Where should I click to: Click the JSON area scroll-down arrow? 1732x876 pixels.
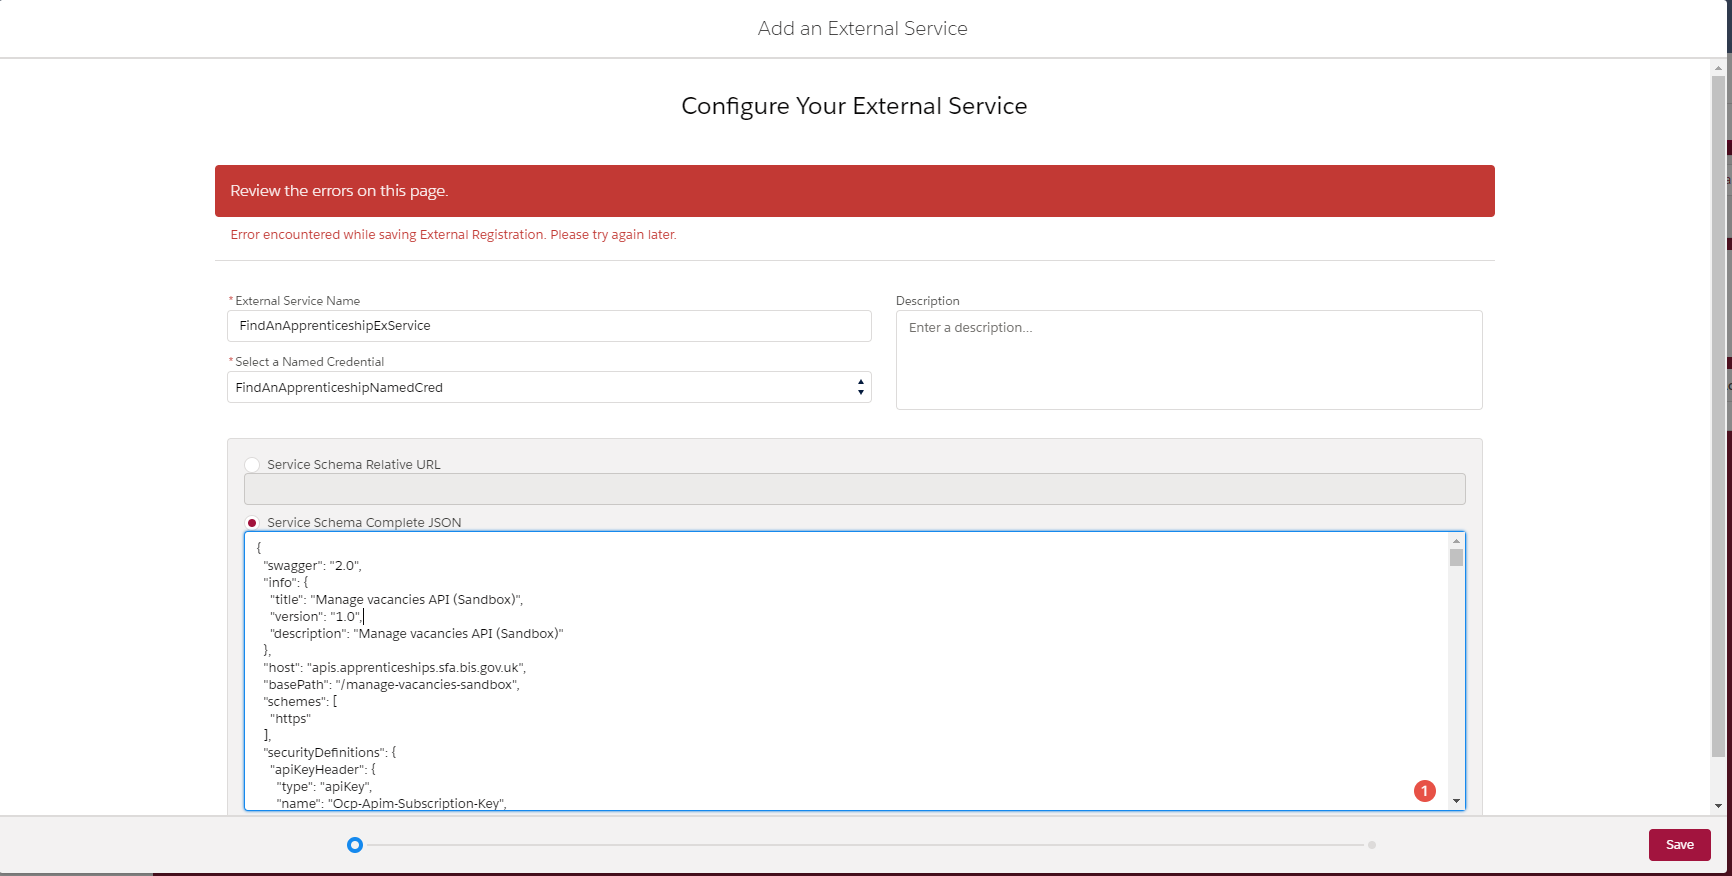pos(1456,801)
